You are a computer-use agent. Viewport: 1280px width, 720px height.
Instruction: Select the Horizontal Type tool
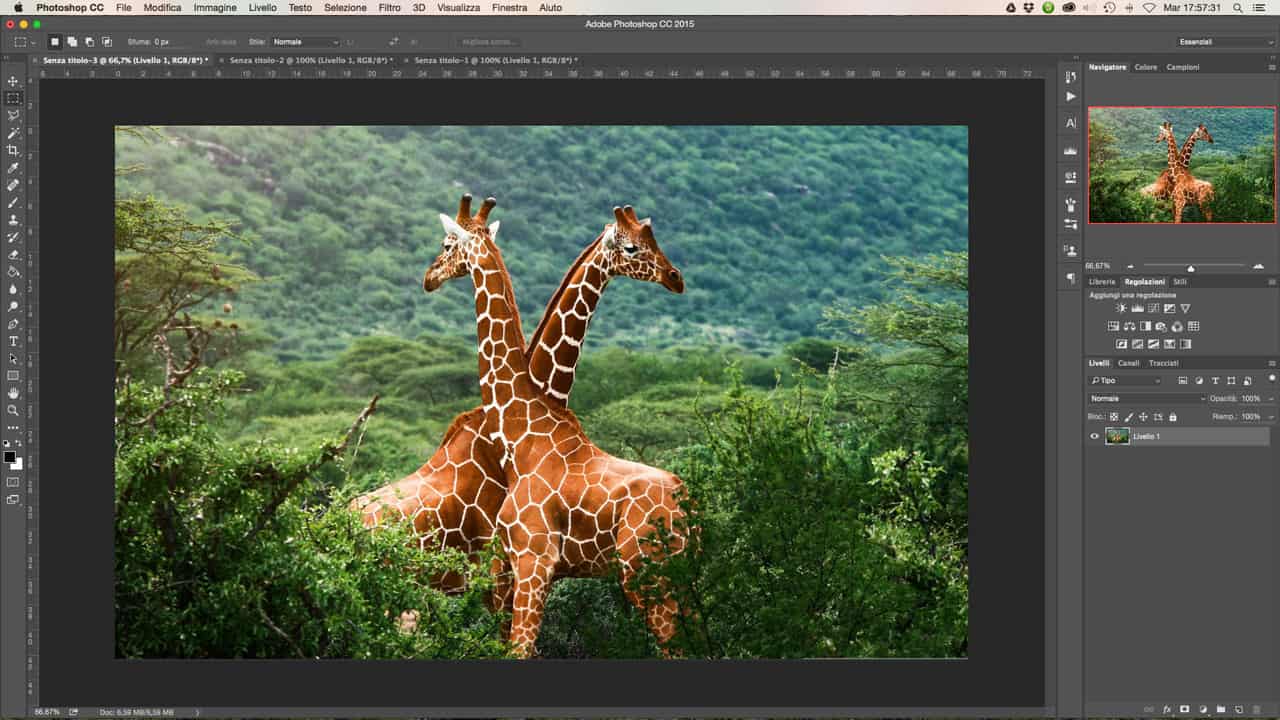pyautogui.click(x=13, y=342)
